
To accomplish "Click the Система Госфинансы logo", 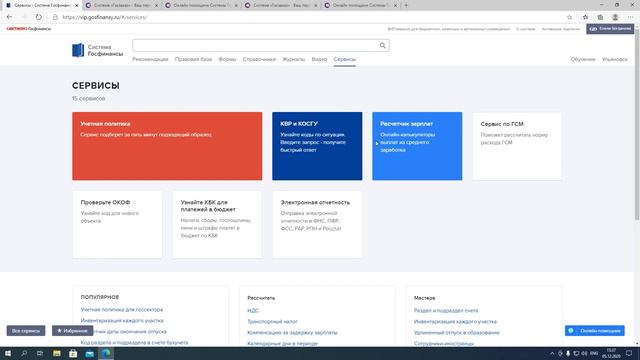I will point(98,50).
